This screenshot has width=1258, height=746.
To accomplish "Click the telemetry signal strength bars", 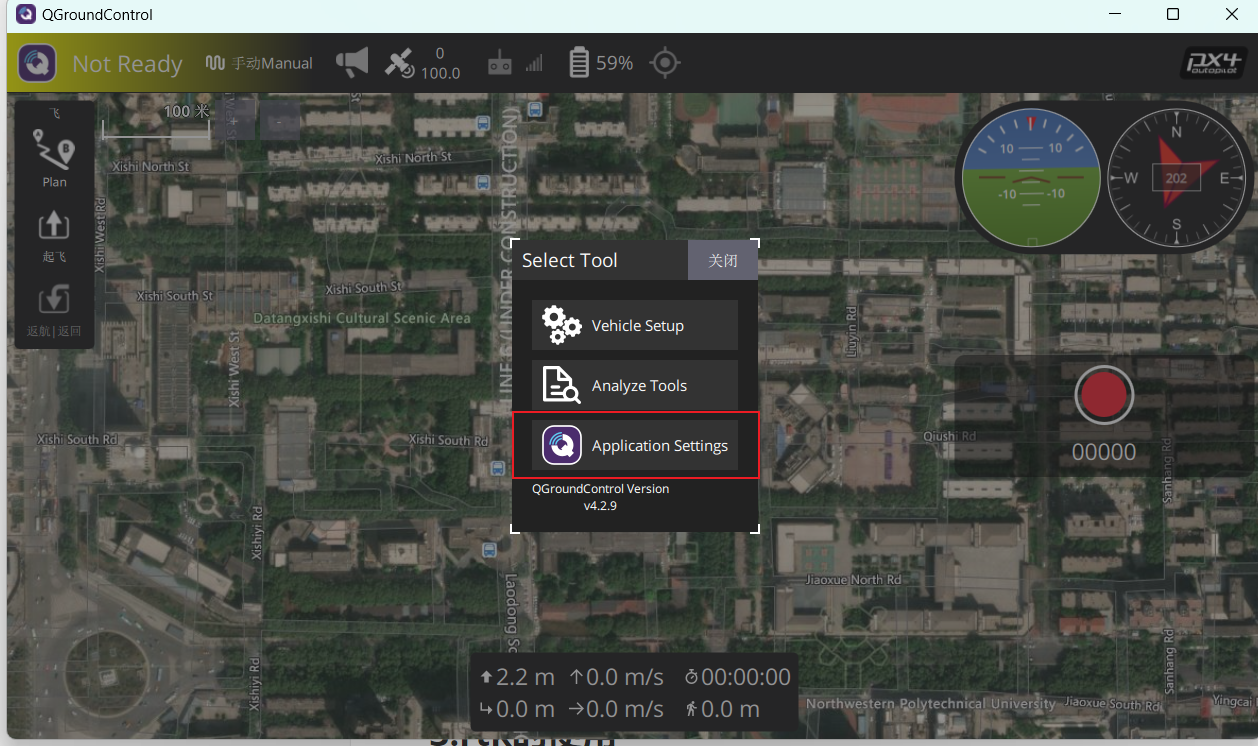I will (x=534, y=64).
